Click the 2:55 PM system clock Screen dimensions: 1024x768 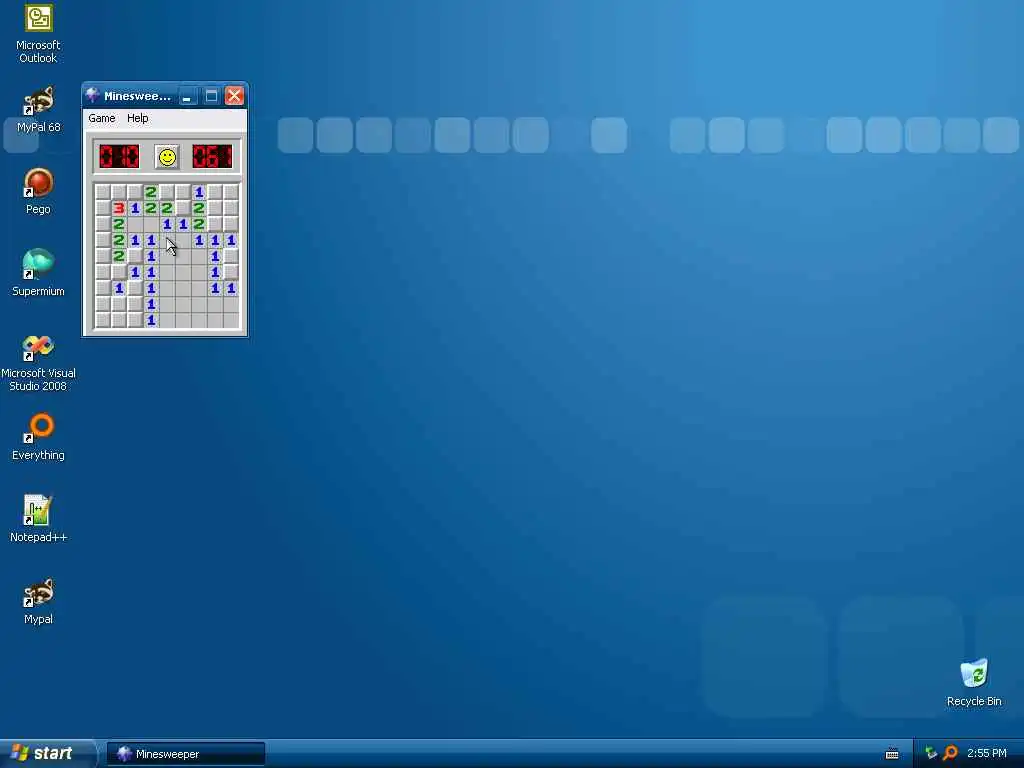[x=987, y=754]
